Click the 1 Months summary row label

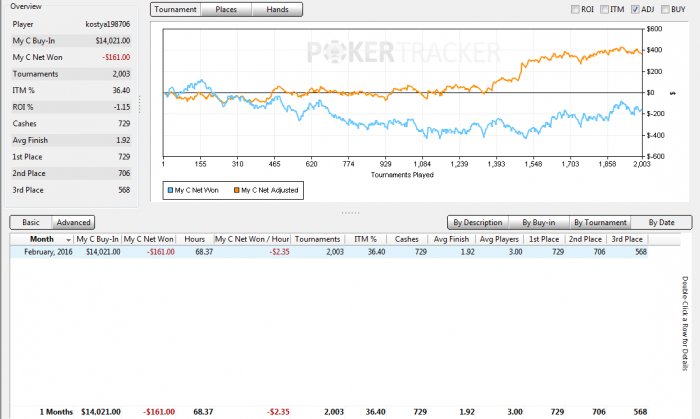coord(56,412)
